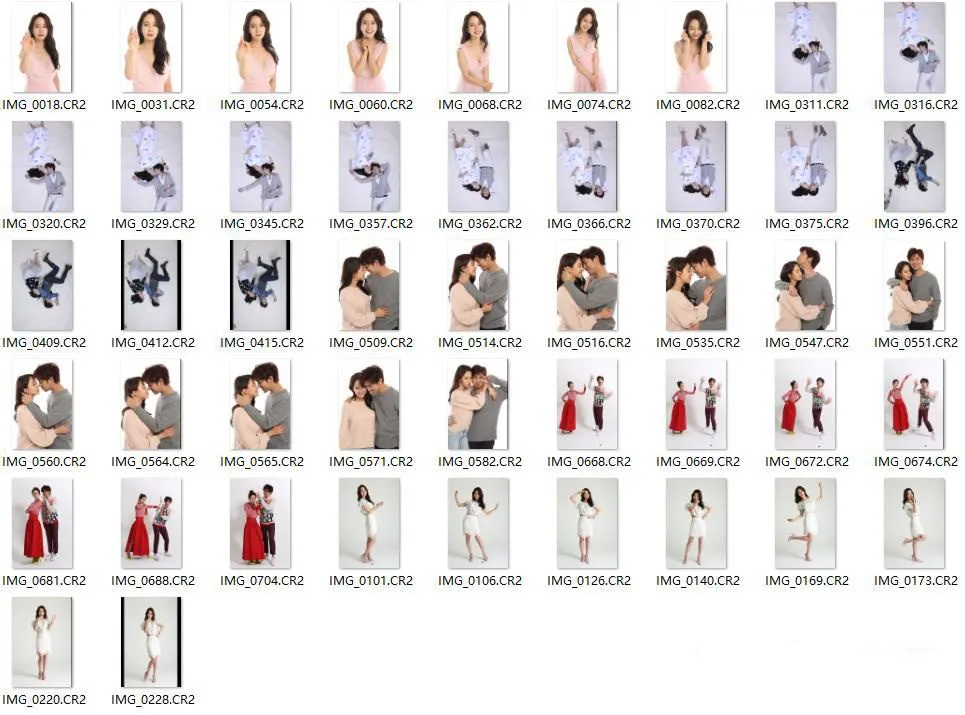Select the IMG_0674.CR2 thumbnail
965x715 pixels.
pyautogui.click(x=914, y=404)
